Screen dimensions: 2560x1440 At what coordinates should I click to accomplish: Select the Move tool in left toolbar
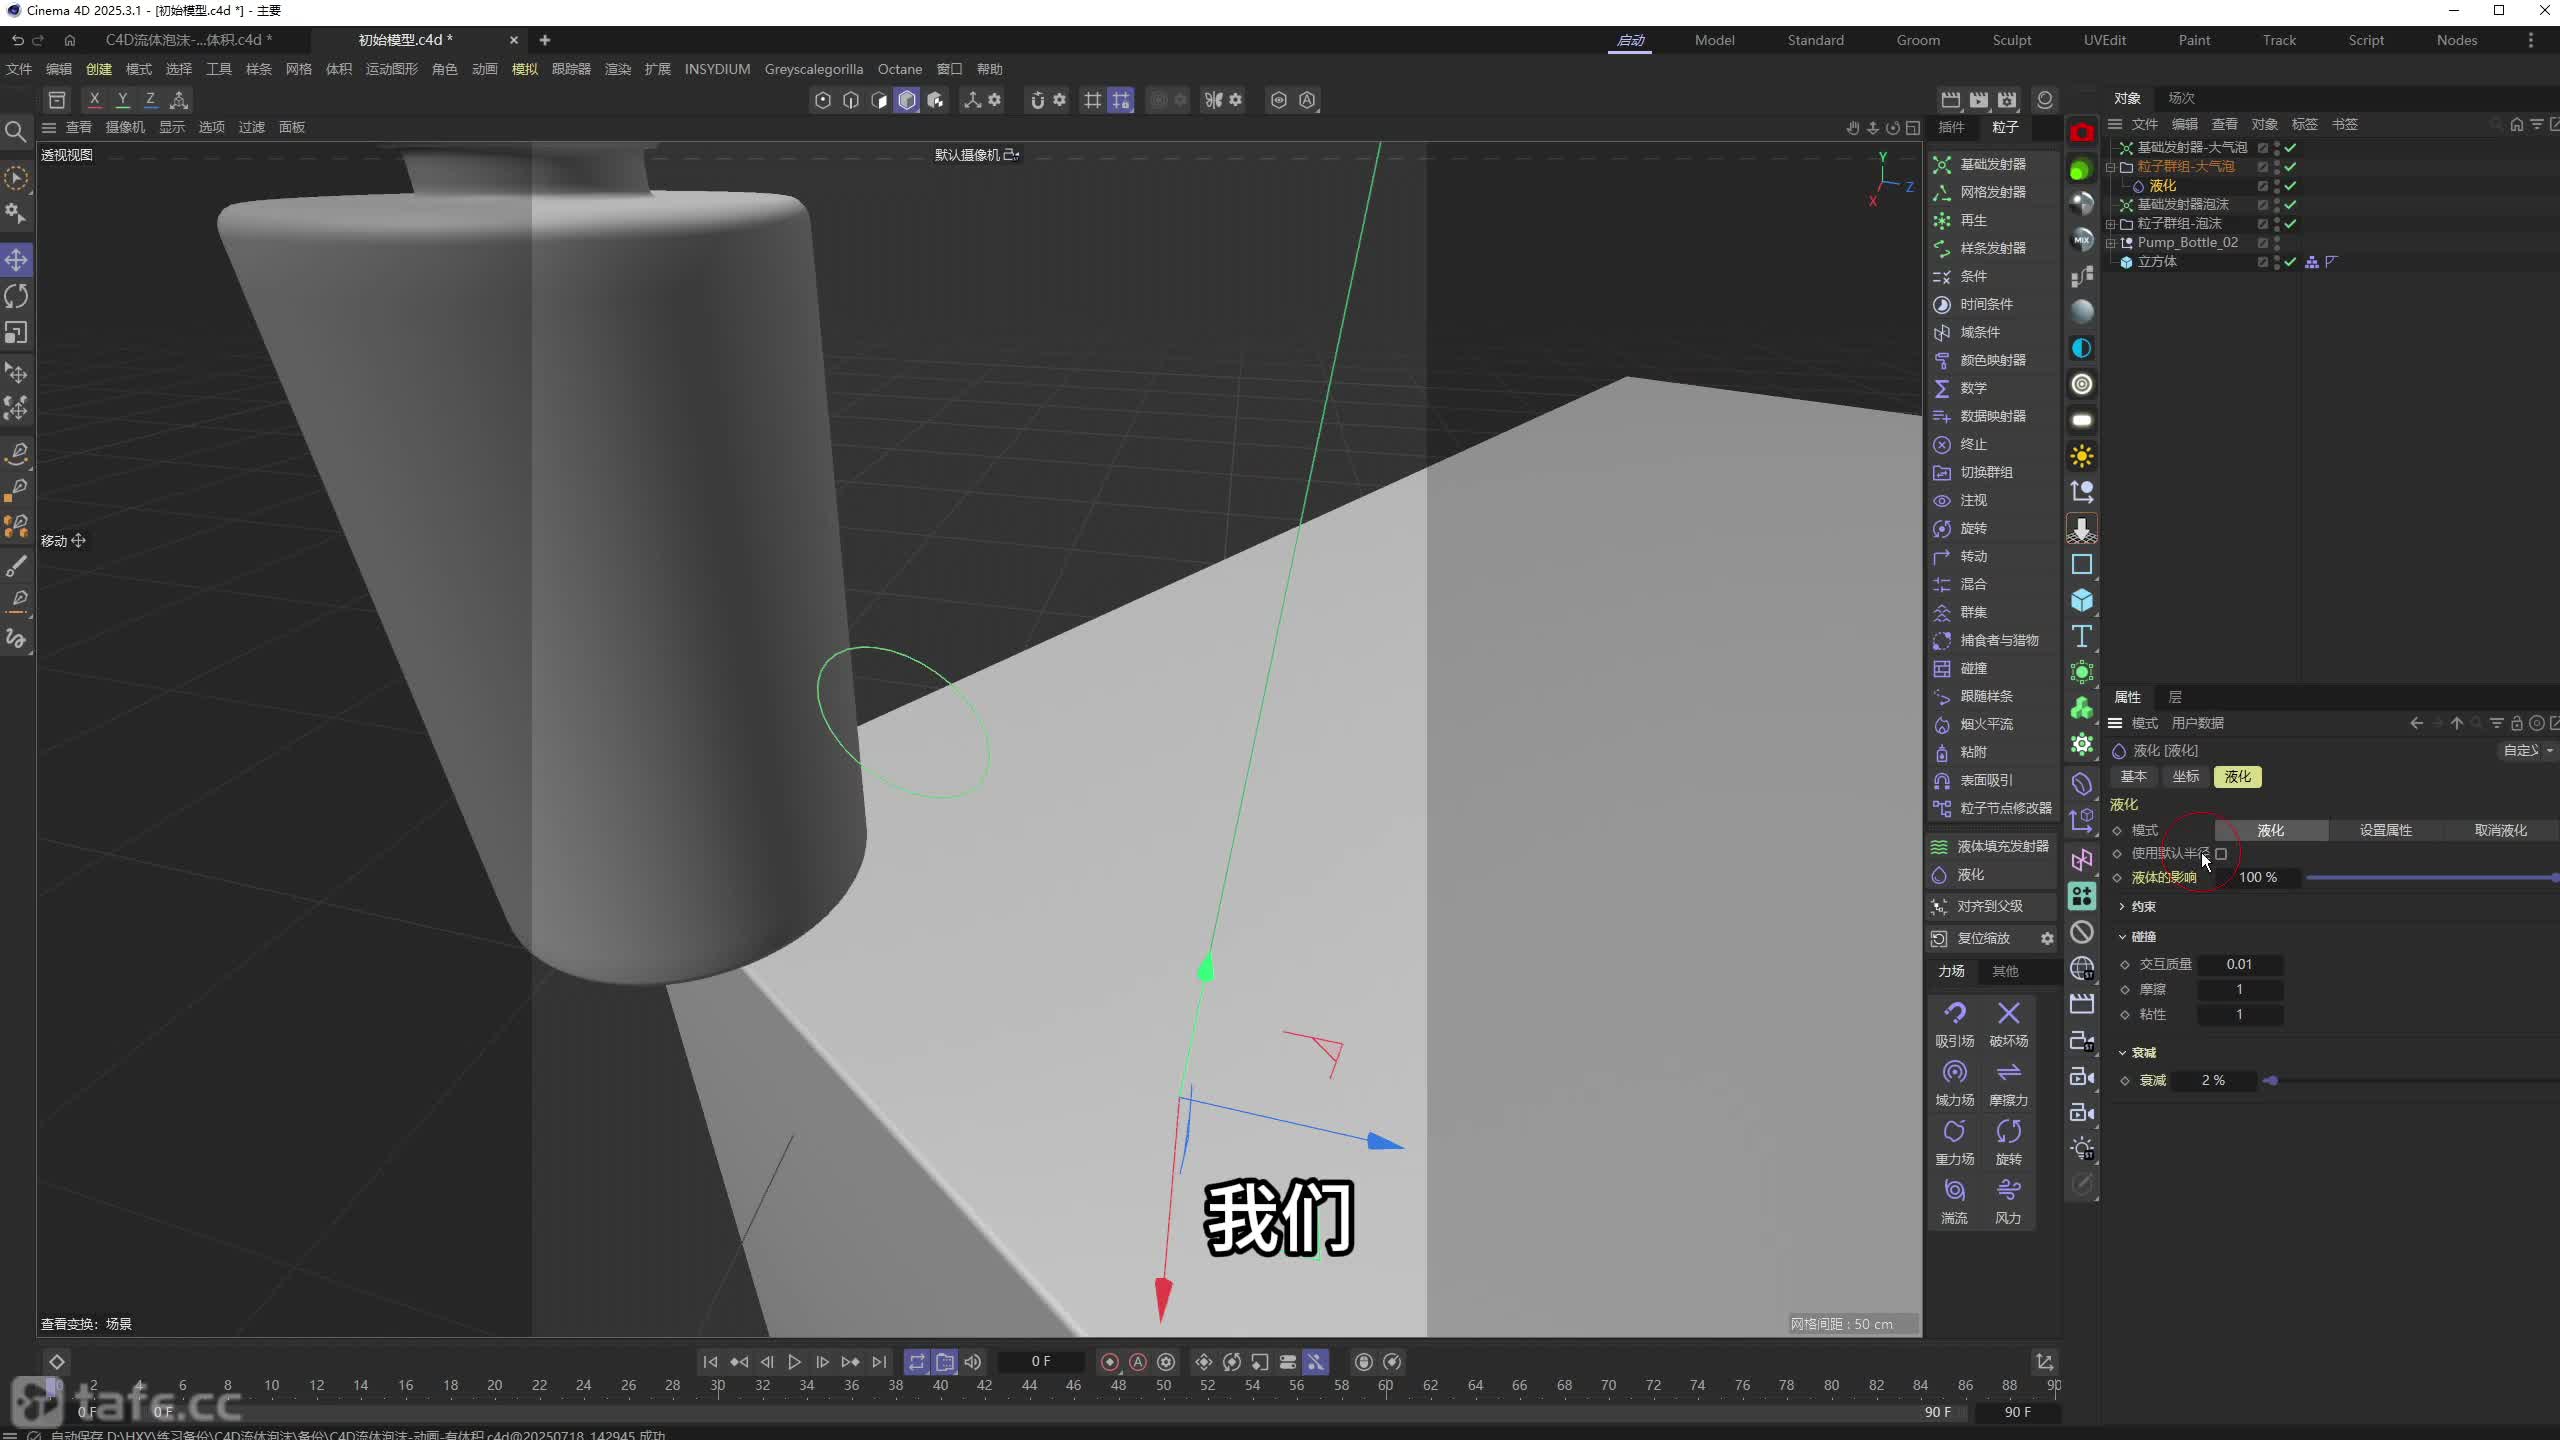[16, 260]
